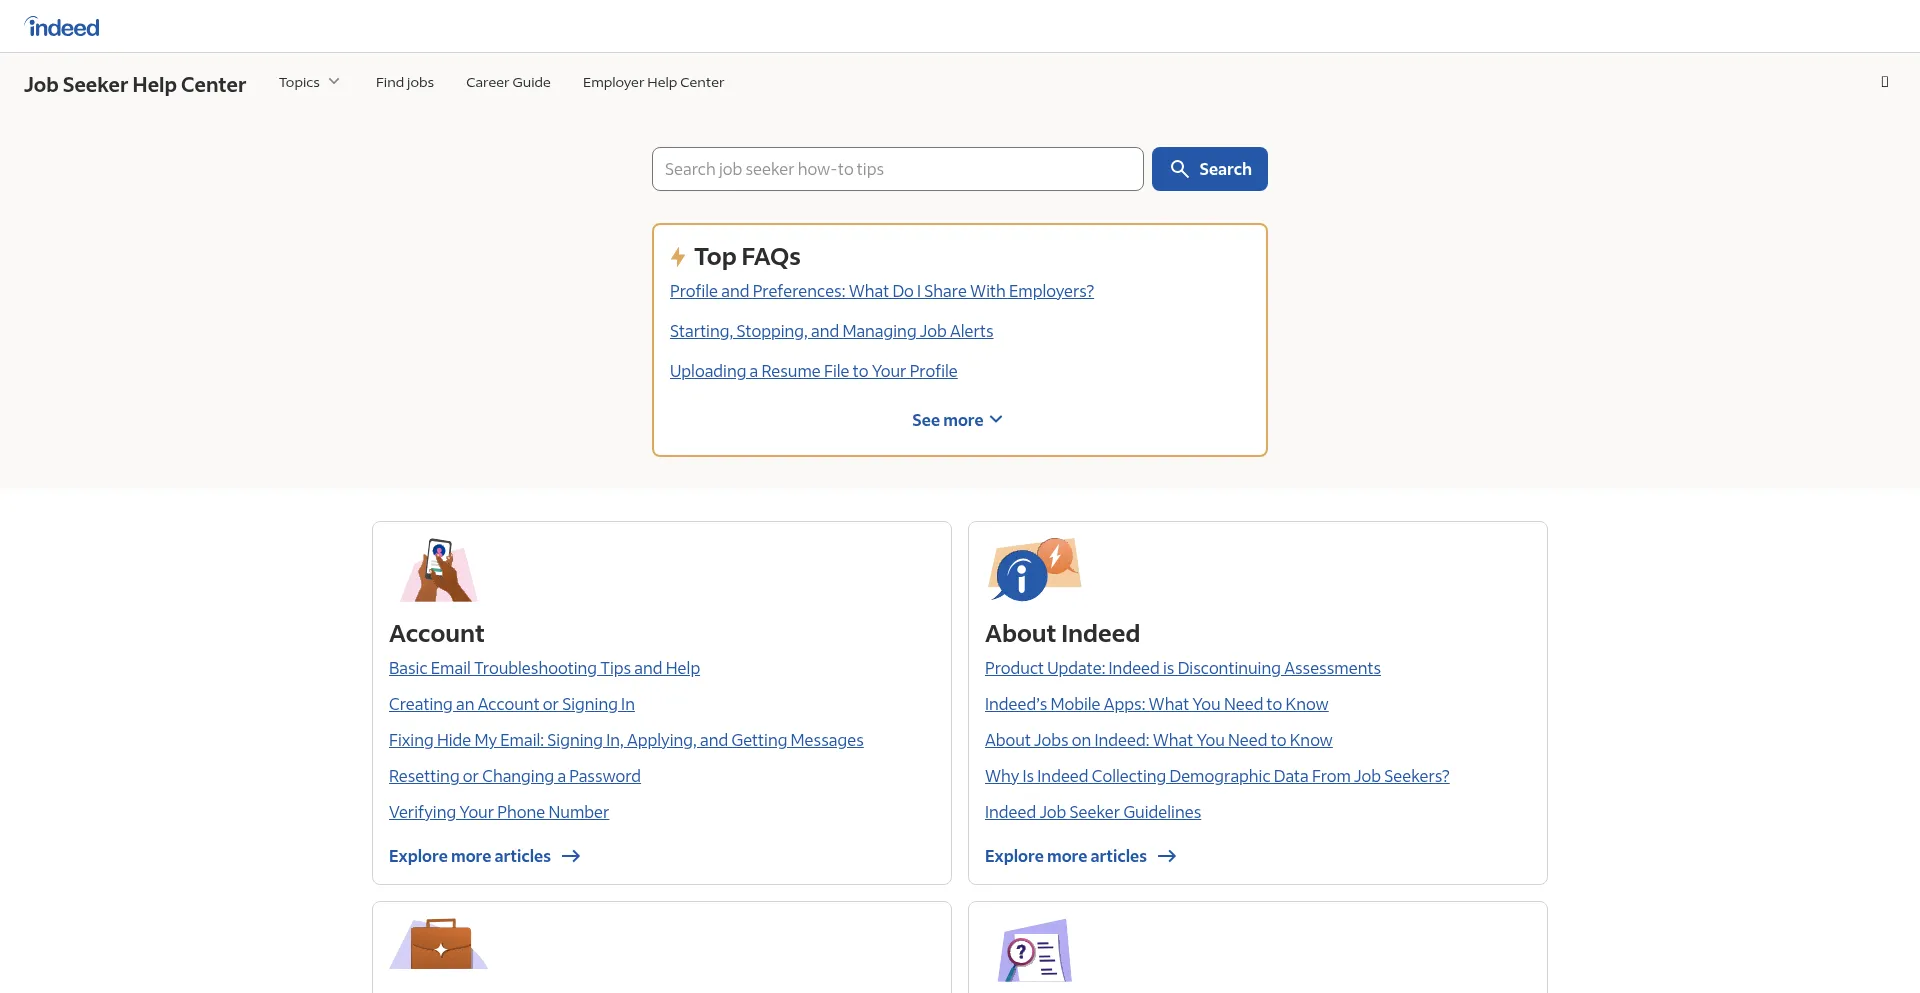Click the Indeed logo

tap(62, 27)
